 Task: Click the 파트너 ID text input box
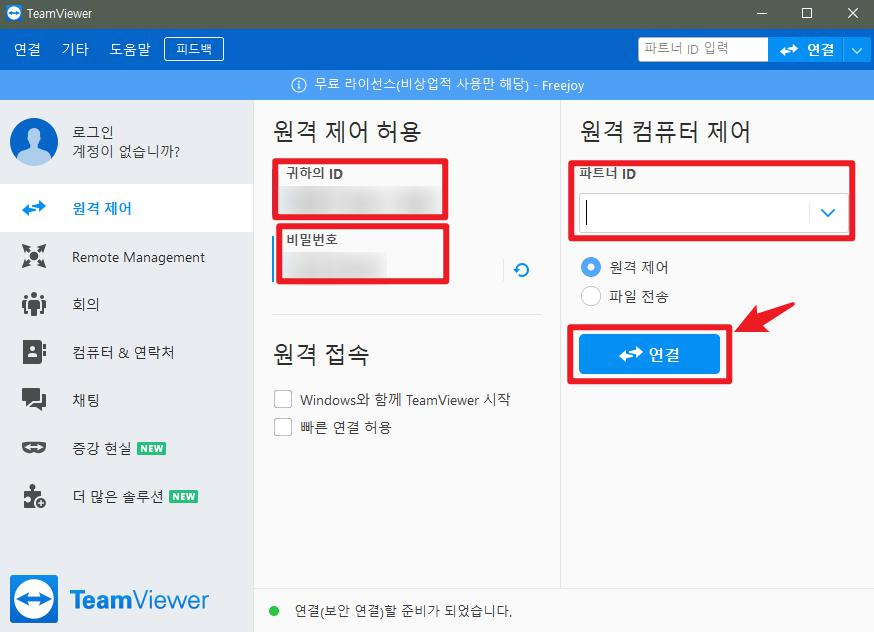pyautogui.click(x=695, y=213)
